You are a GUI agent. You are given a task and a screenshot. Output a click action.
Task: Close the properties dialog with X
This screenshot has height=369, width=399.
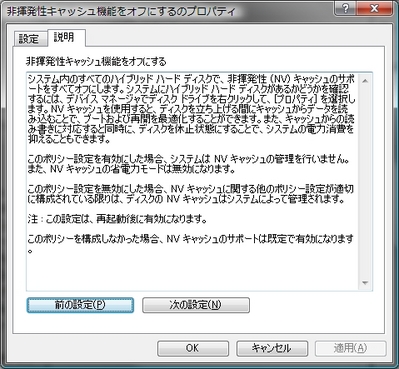click(x=374, y=8)
